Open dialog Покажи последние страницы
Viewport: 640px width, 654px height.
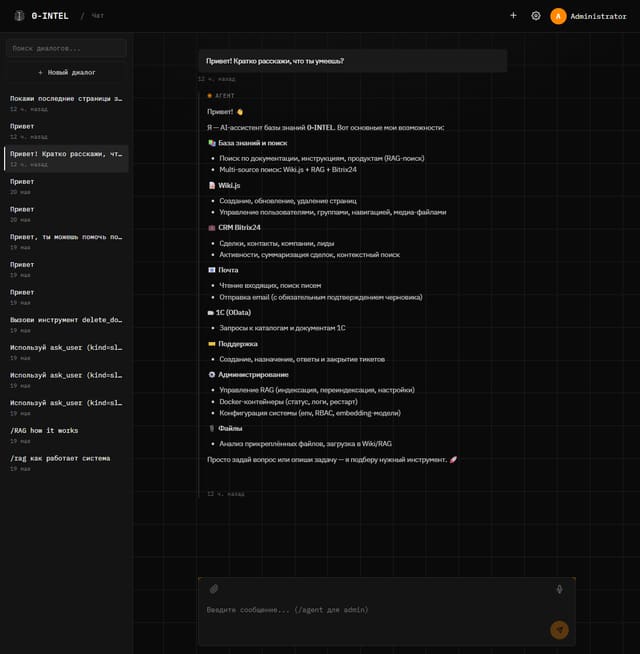coord(66,103)
